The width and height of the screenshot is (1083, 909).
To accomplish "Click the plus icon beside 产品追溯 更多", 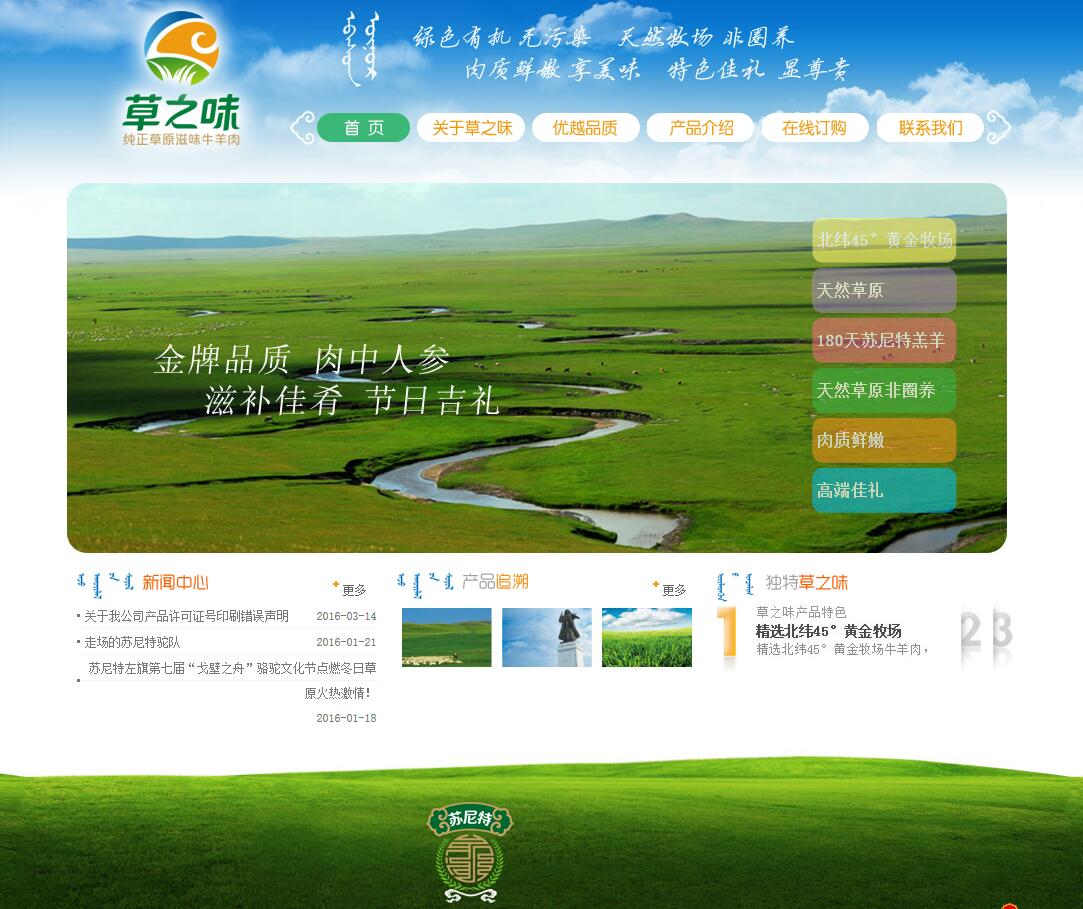I will pyautogui.click(x=656, y=584).
